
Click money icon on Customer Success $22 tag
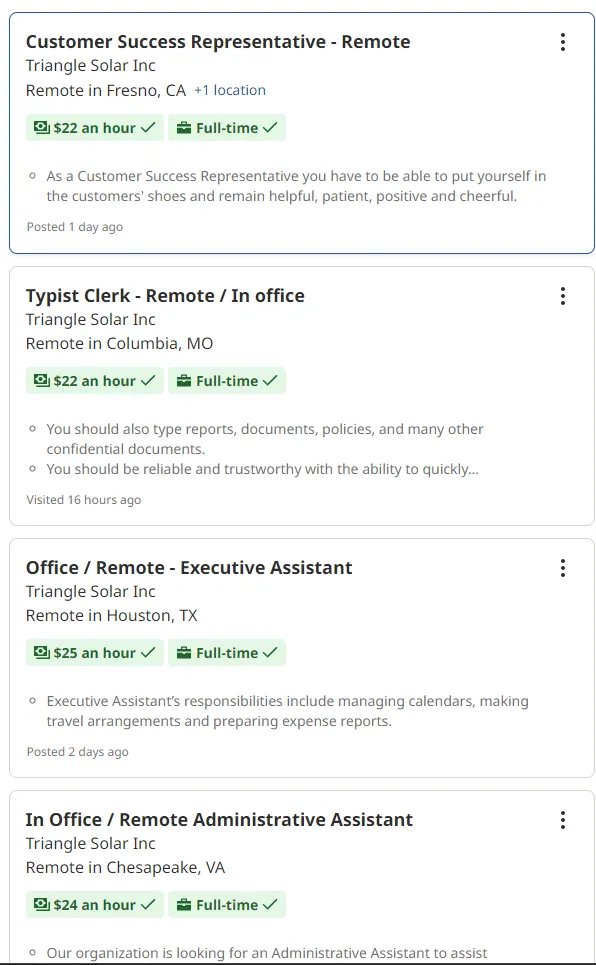(41, 127)
